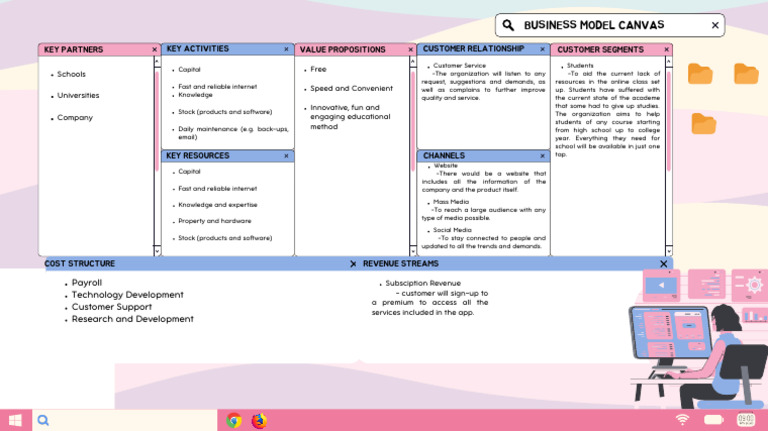This screenshot has height=431, width=768.
Task: Click 'Customer Service' in Customer Relationship
Action: tap(459, 66)
